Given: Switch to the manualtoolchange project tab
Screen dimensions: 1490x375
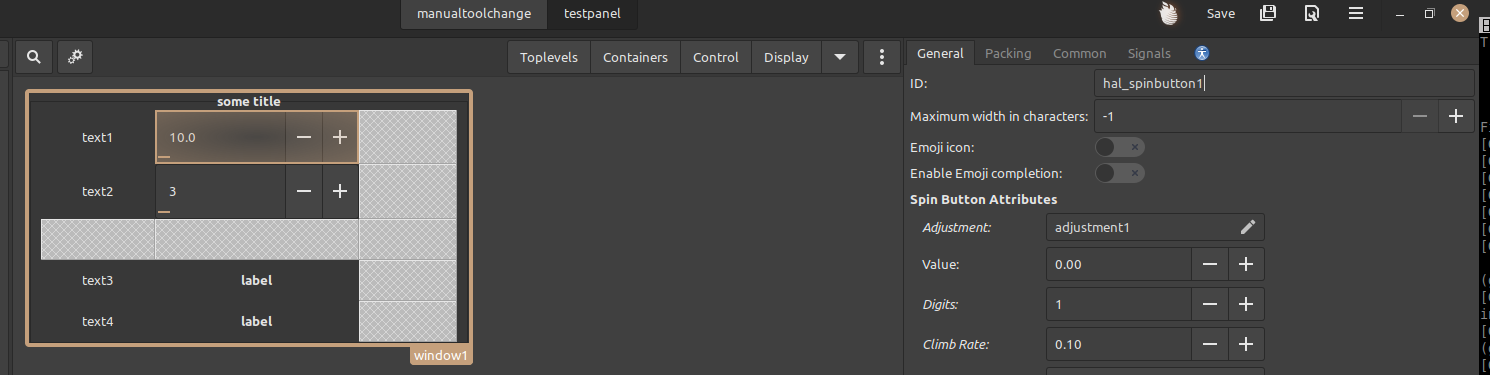Looking at the screenshot, I should [475, 14].
